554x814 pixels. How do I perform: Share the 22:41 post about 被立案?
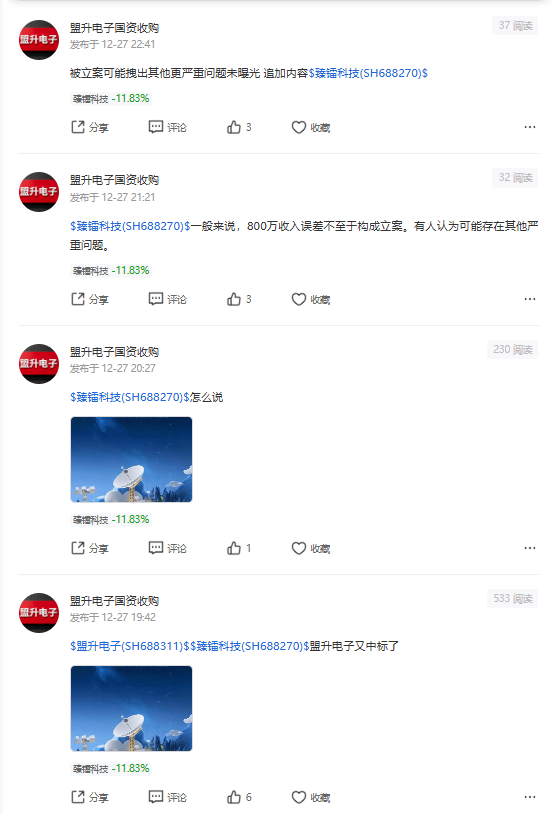[89, 127]
